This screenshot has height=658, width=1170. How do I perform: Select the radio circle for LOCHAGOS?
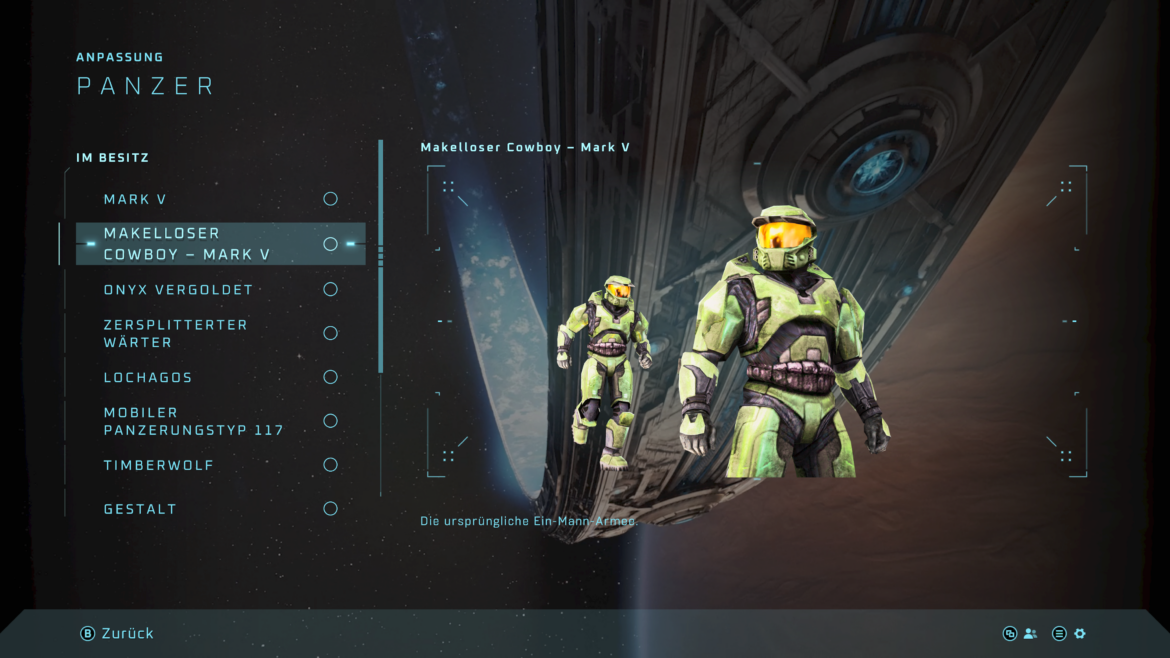(331, 377)
